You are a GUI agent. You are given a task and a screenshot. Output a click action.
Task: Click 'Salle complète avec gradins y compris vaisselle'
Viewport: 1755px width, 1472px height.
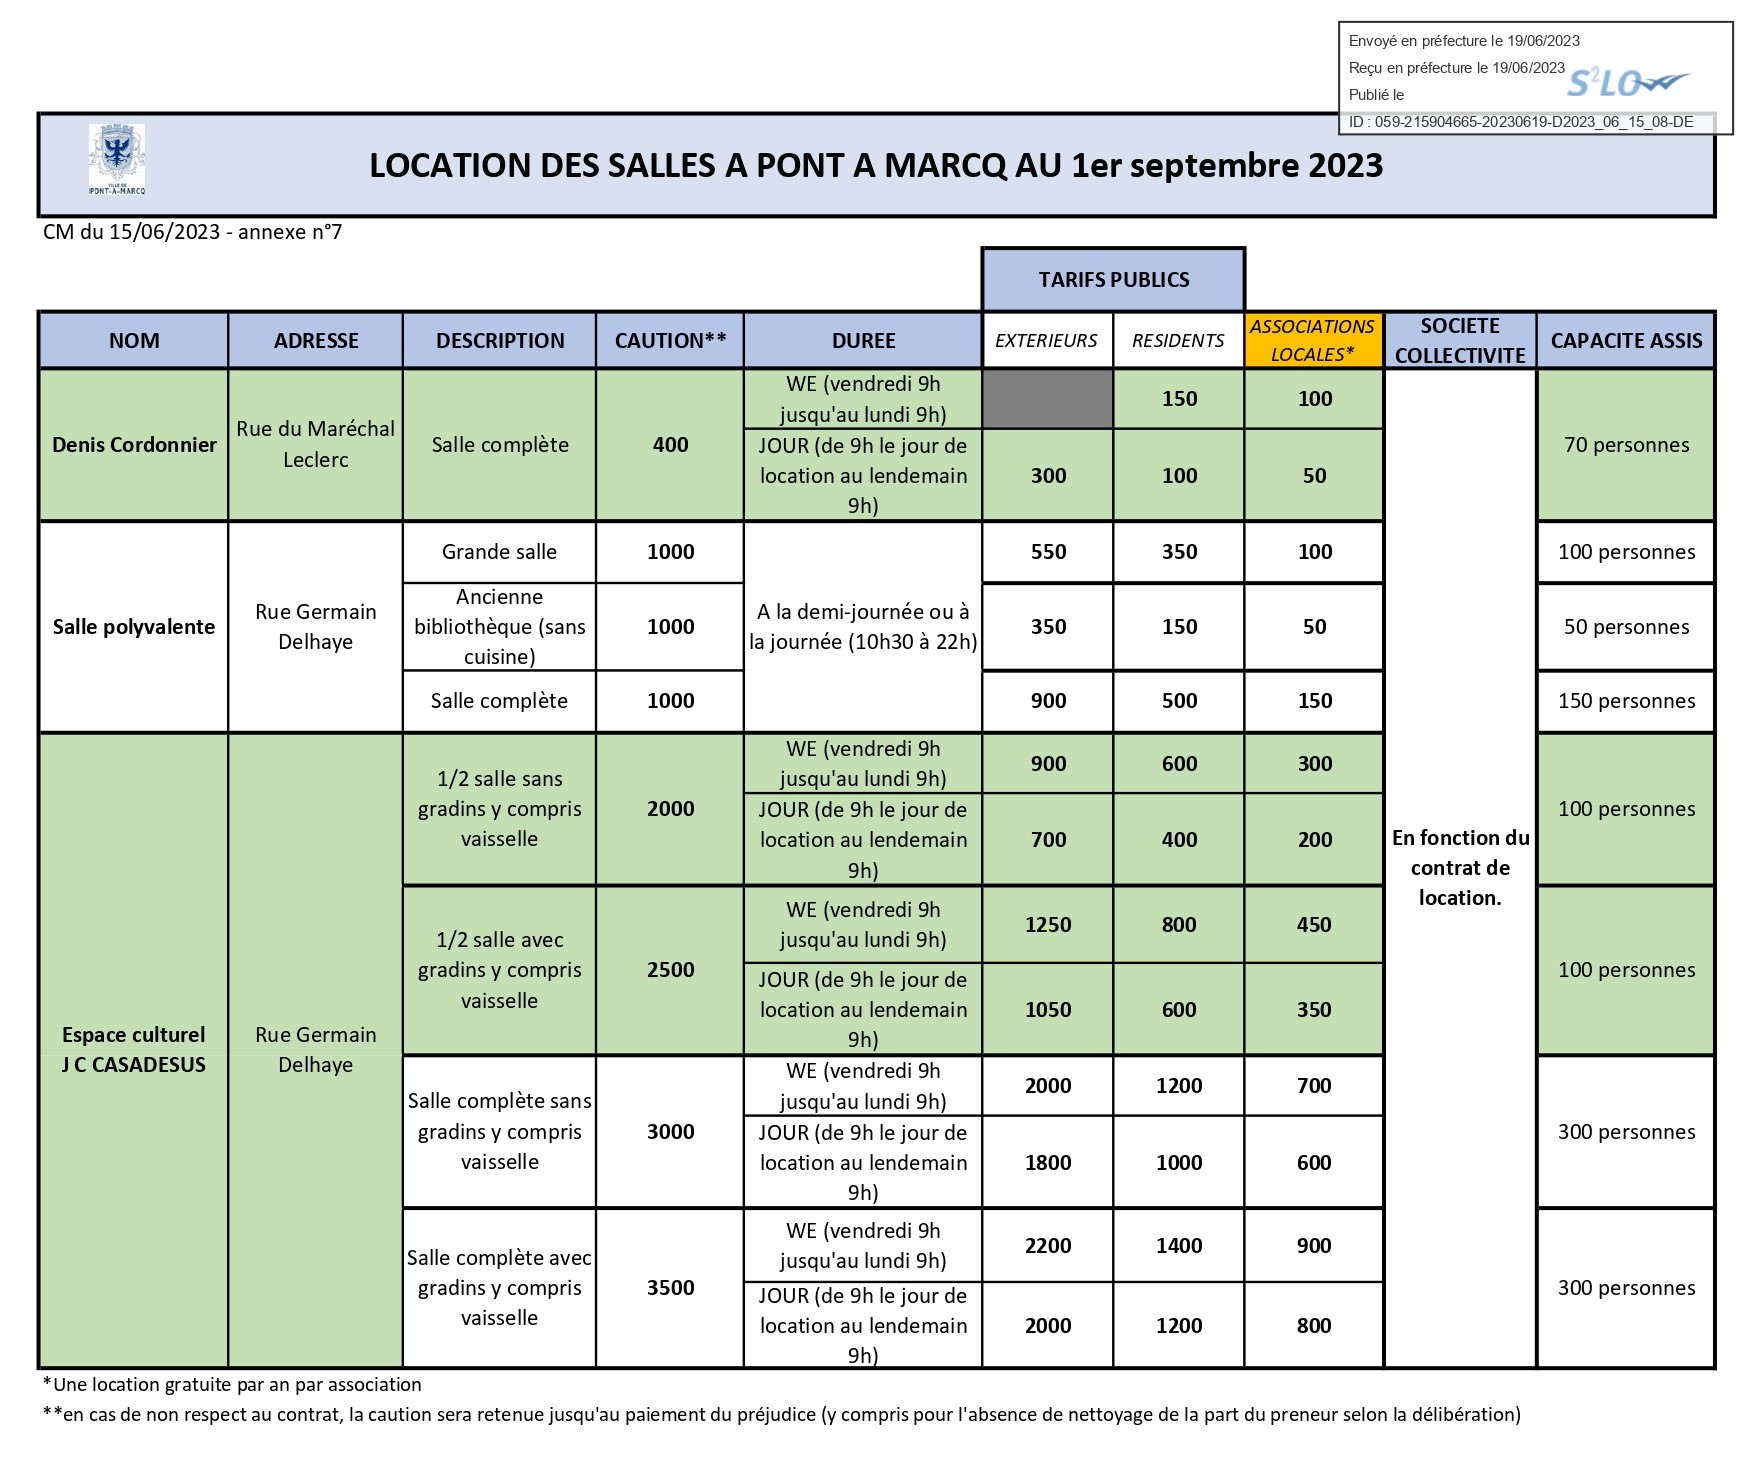click(500, 1288)
